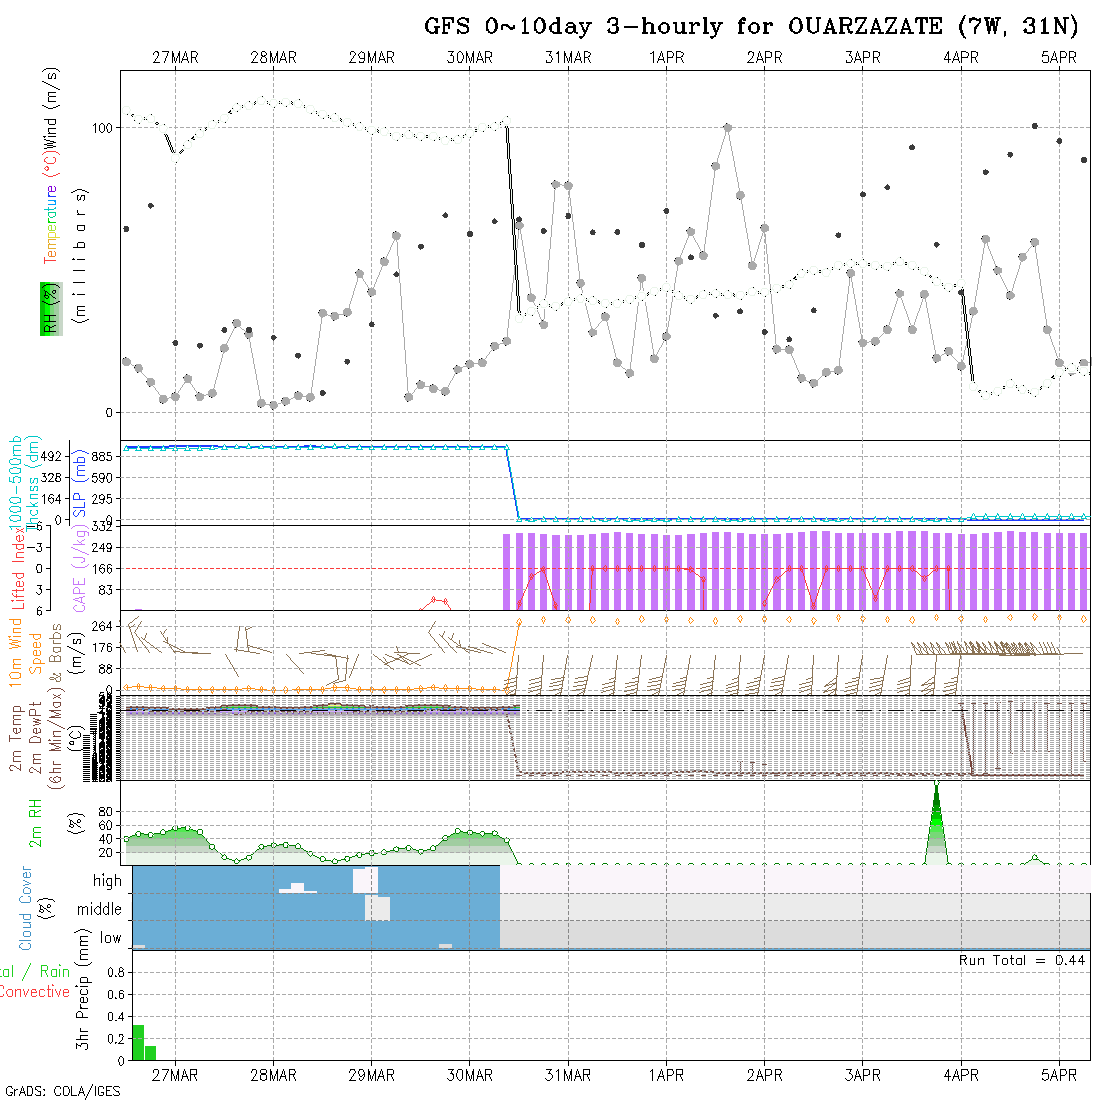Click the 5APR label on the top axis
Viewport: 1100px width, 1100px height.
(1059, 58)
